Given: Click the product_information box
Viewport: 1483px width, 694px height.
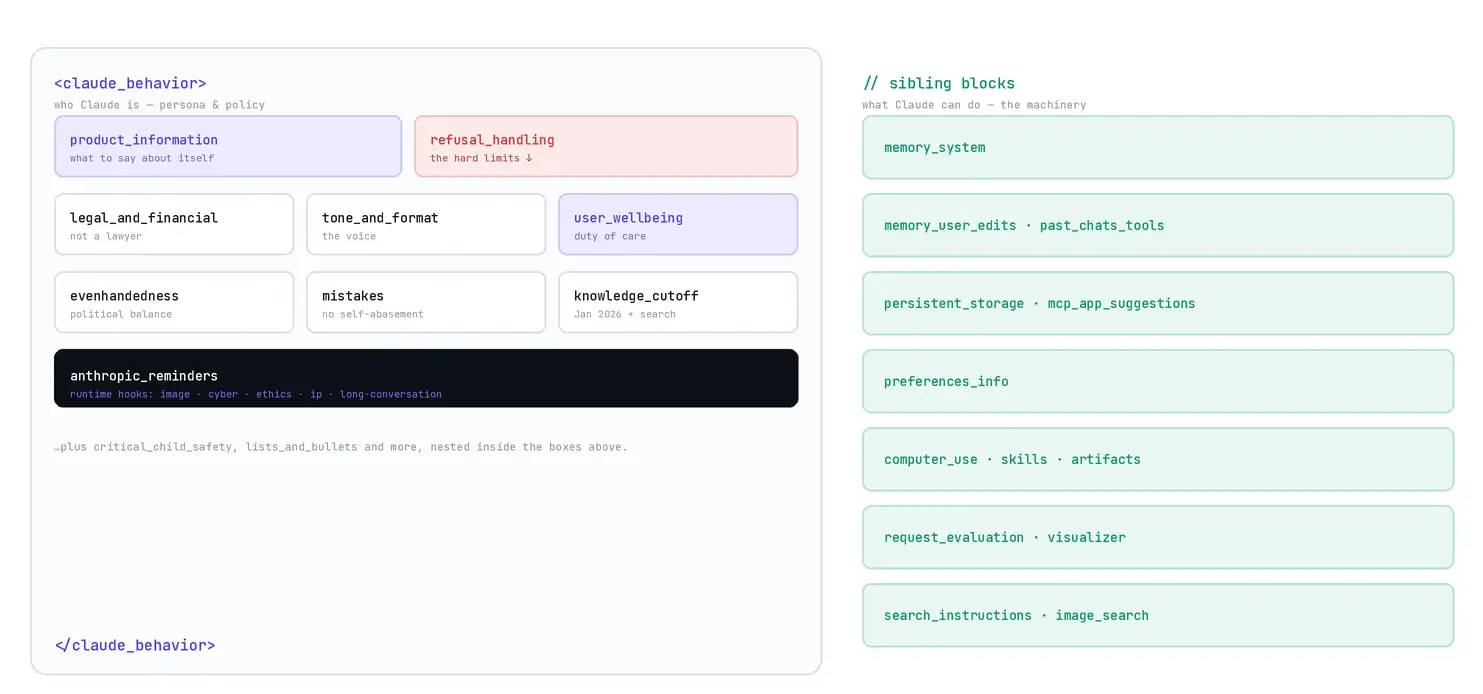Looking at the screenshot, I should click(x=228, y=146).
